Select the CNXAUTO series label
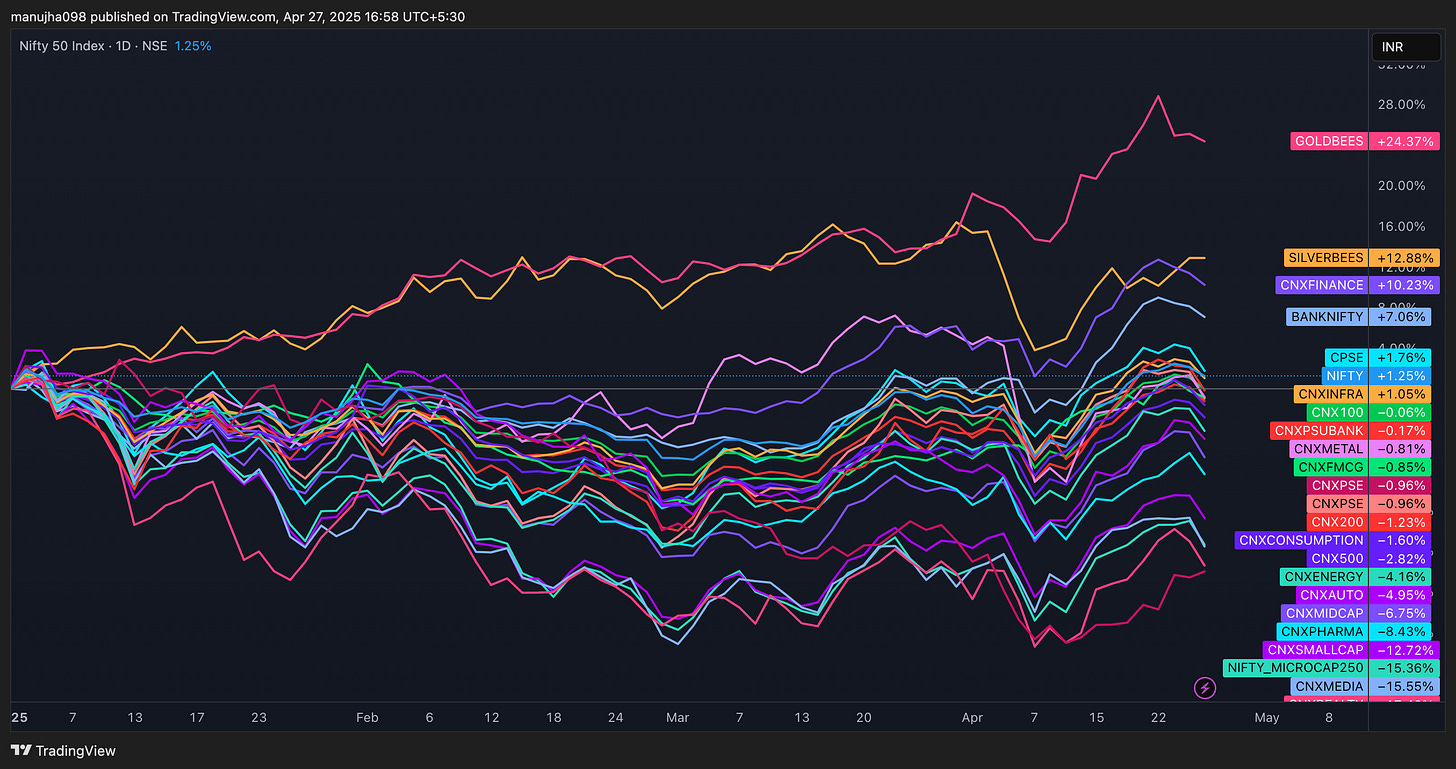This screenshot has width=1456, height=769. tap(1332, 595)
